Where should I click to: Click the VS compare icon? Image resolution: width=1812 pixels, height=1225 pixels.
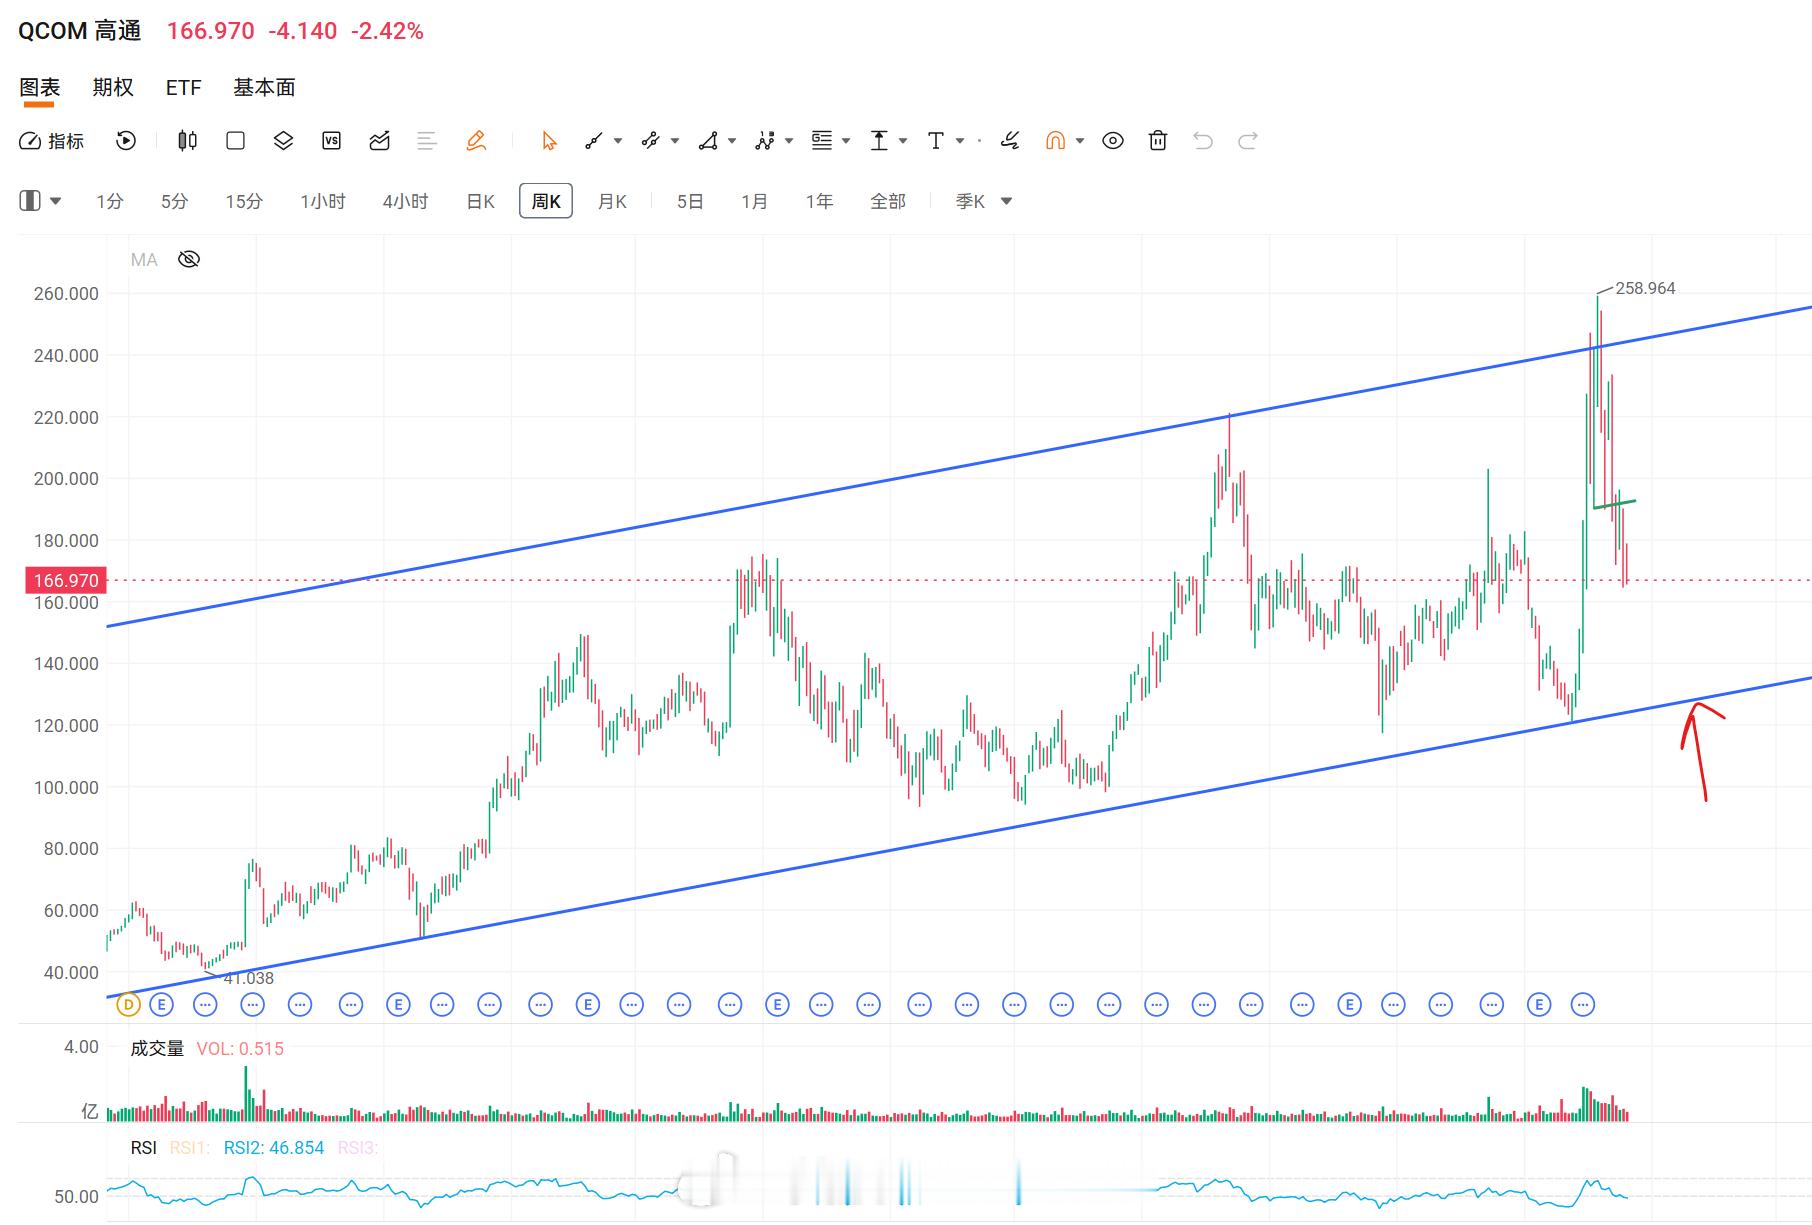pos(331,141)
